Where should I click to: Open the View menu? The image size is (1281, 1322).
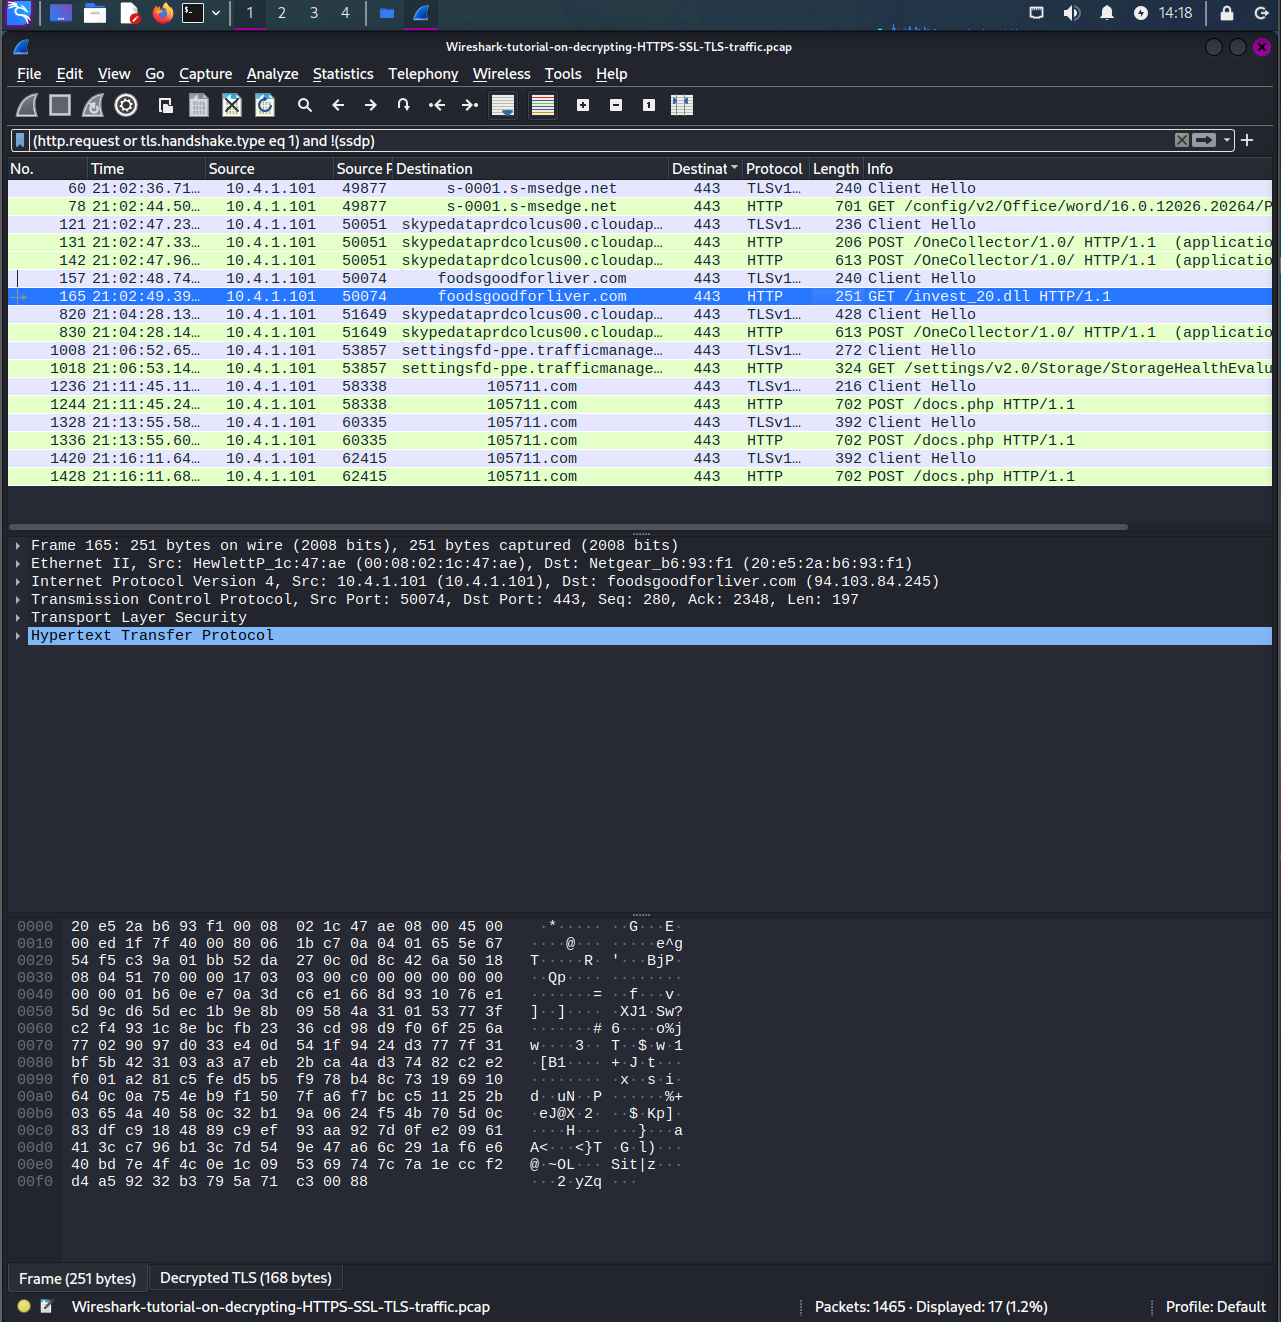click(114, 74)
